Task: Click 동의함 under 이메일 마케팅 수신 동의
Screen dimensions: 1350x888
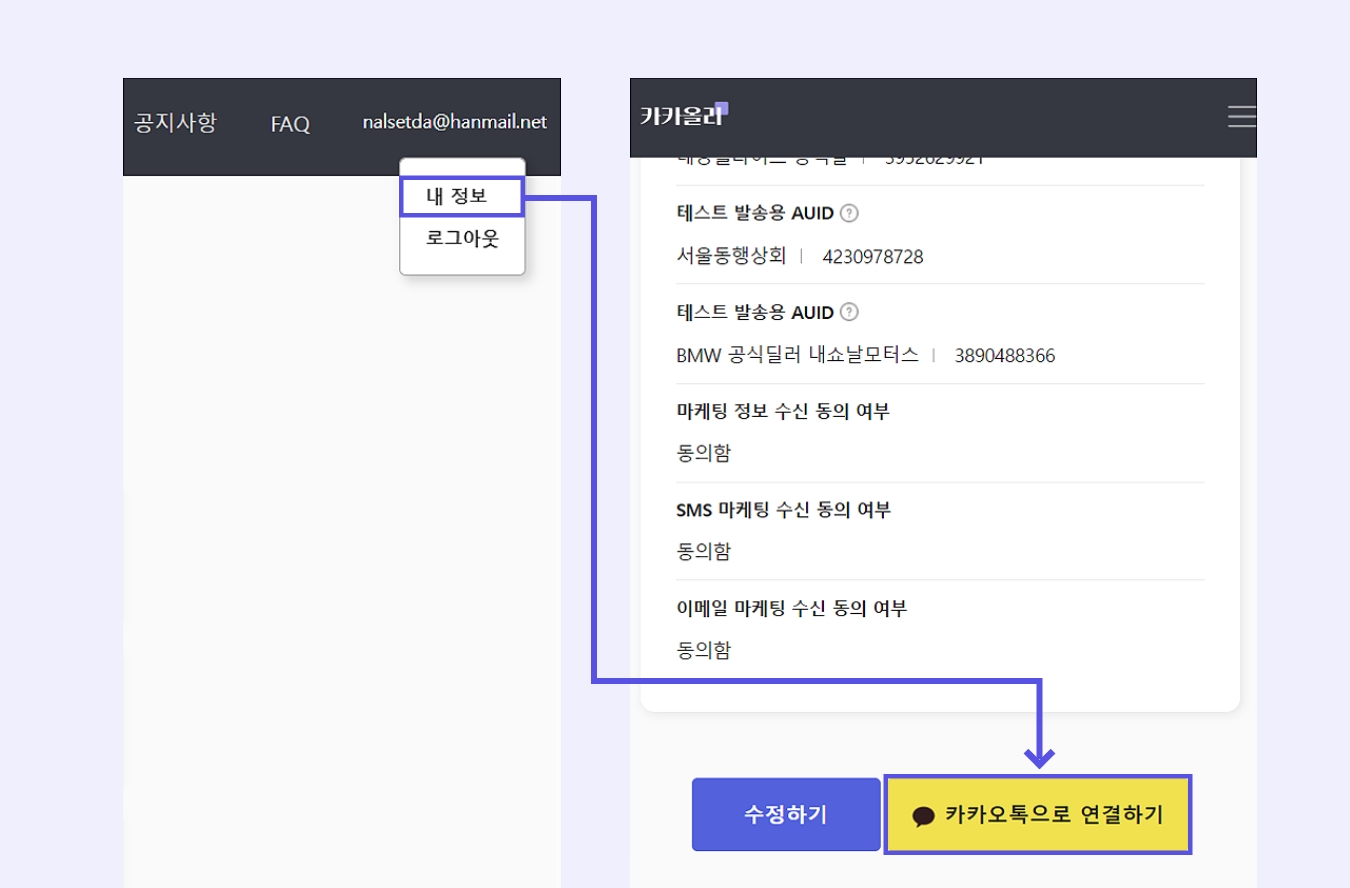Action: (704, 650)
